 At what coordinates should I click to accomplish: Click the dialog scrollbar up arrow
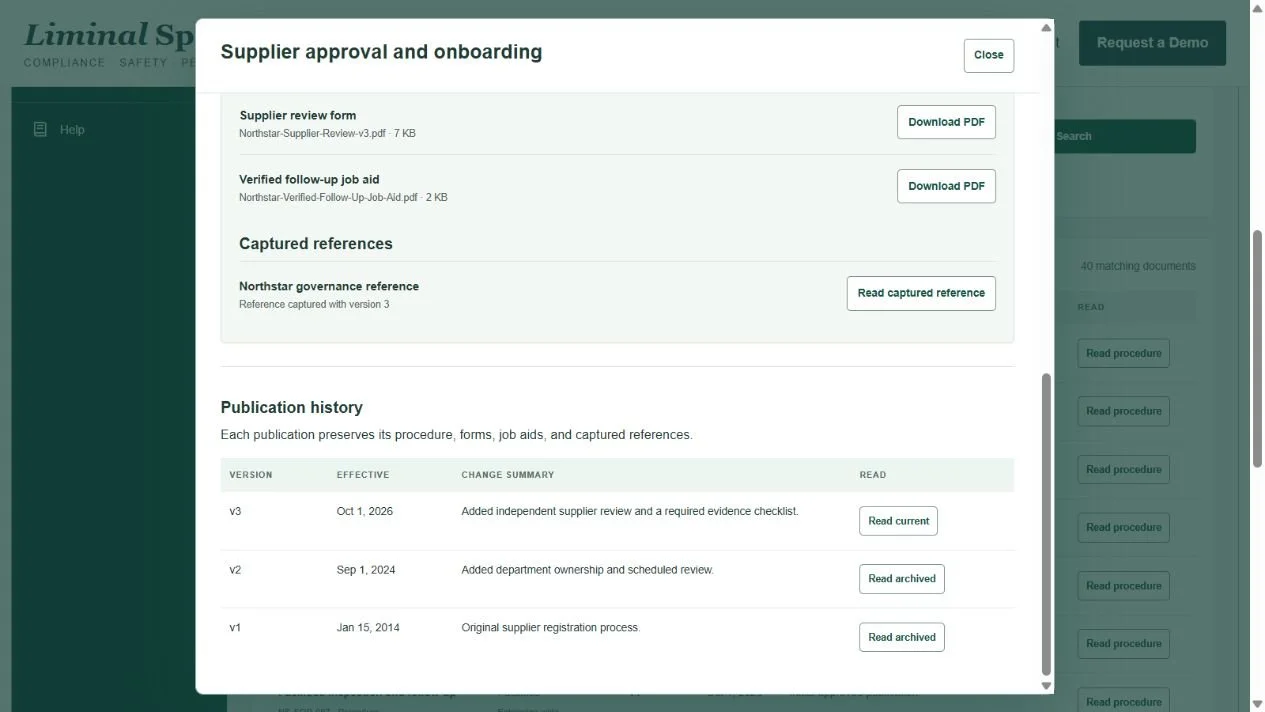(1046, 28)
